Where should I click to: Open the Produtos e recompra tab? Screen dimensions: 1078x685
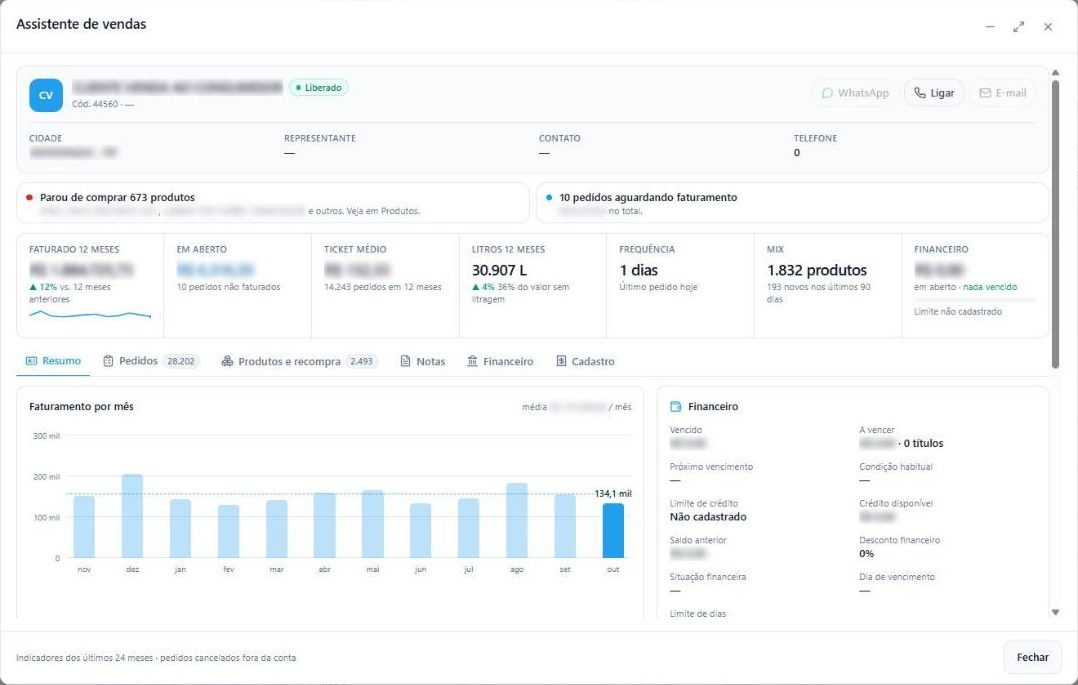click(299, 361)
